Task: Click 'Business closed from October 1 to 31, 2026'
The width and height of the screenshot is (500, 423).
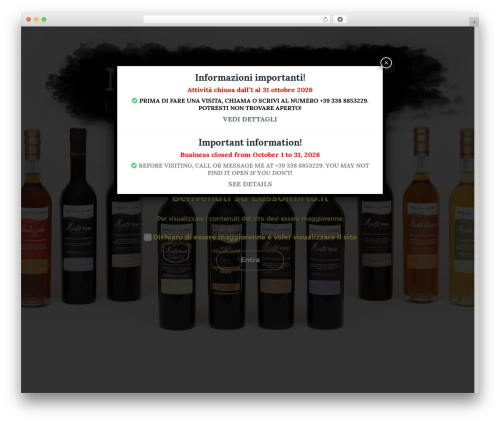Action: 250,155
